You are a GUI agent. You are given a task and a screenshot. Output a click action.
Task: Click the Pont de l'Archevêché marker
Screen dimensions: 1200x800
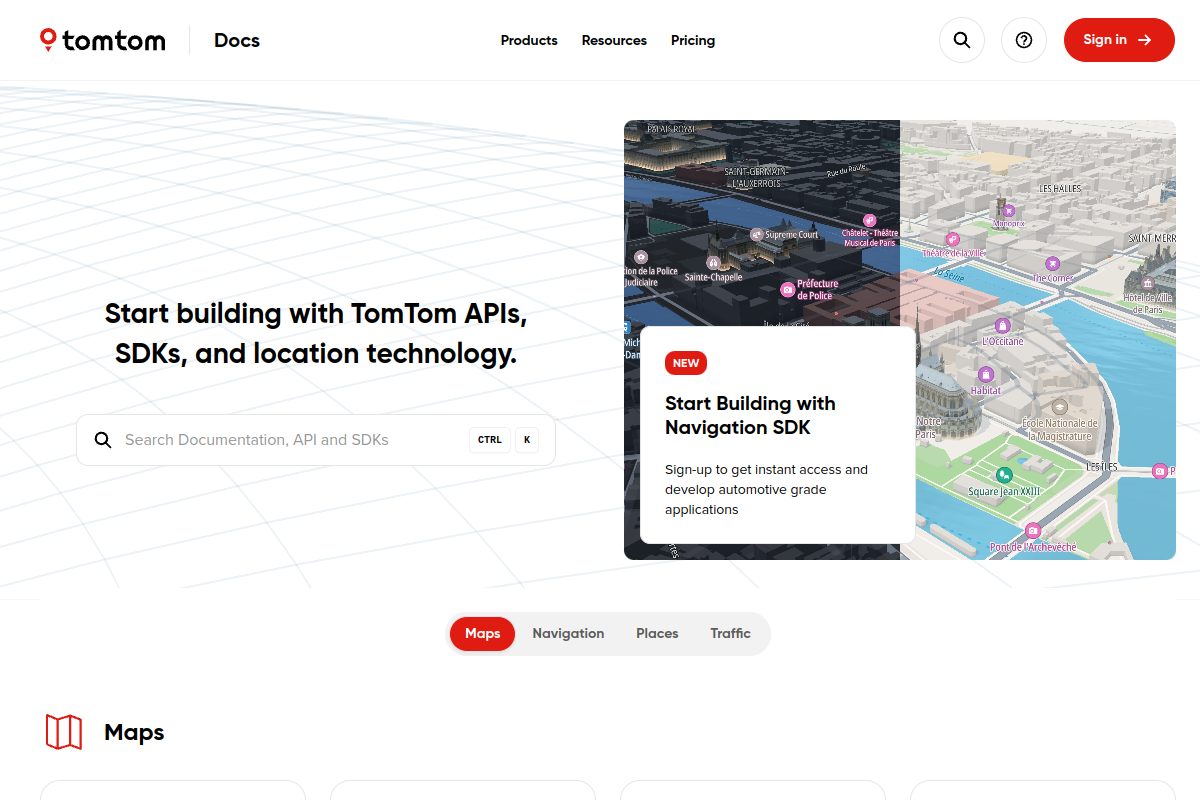pyautogui.click(x=1033, y=531)
